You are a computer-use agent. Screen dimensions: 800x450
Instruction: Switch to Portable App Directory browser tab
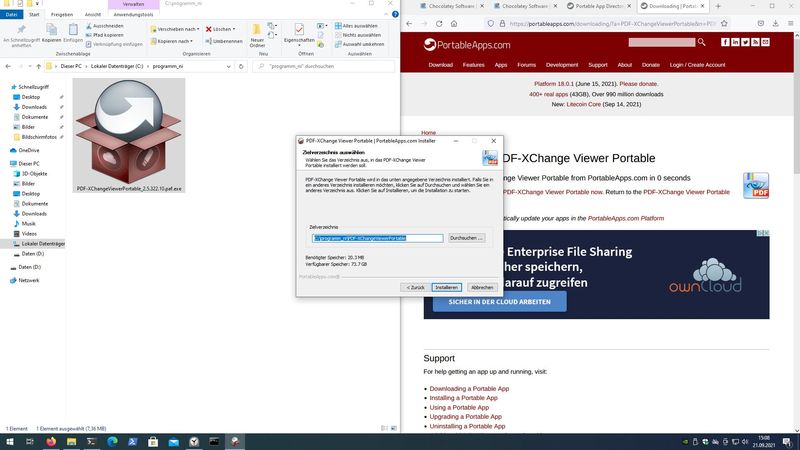(x=598, y=6)
